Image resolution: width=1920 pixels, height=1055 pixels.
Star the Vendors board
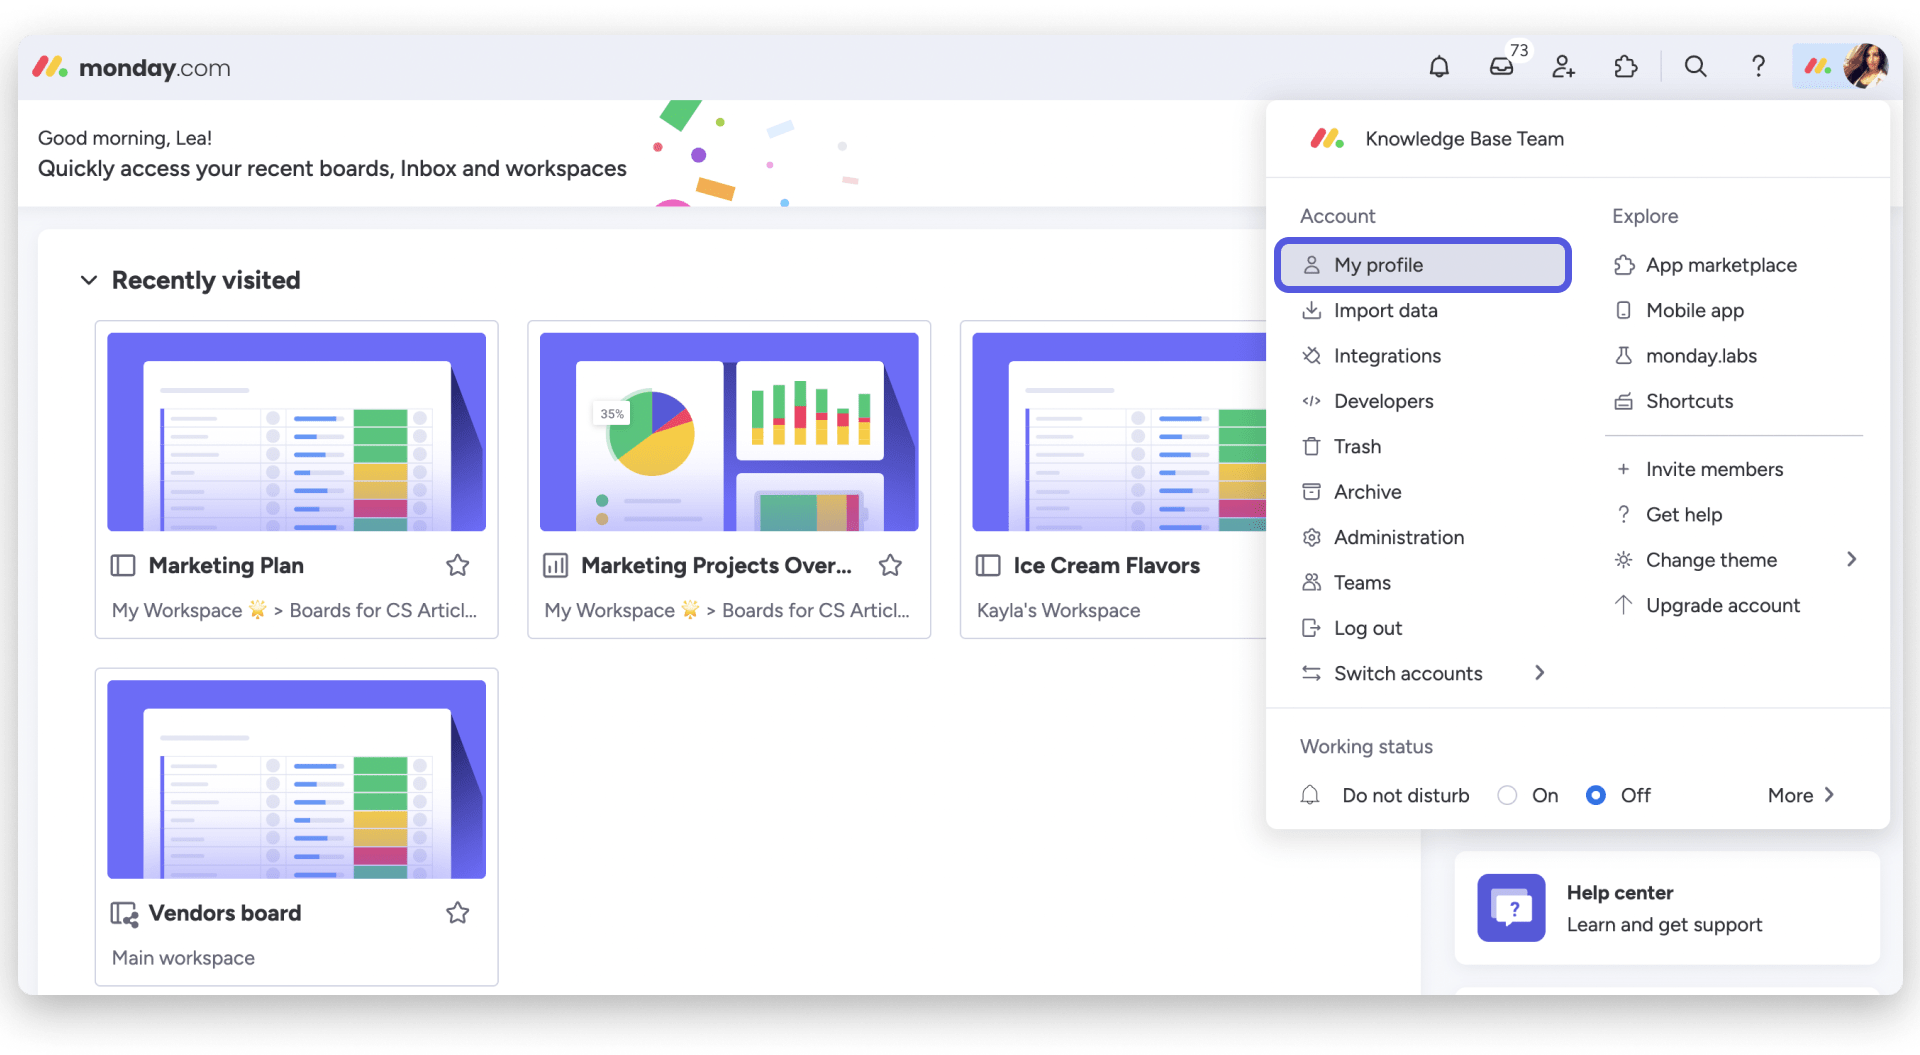tap(458, 913)
